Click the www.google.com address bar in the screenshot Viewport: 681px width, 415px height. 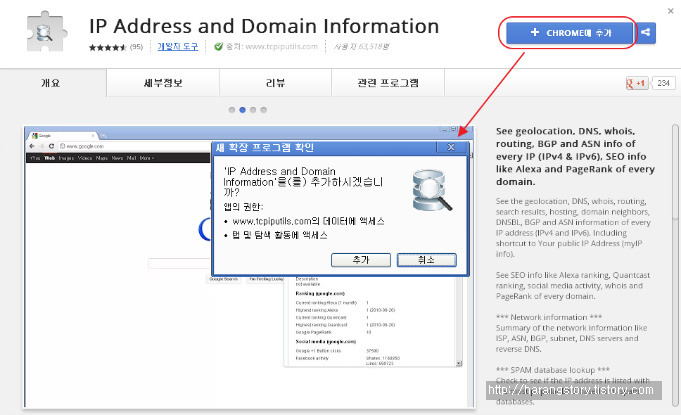[x=135, y=146]
